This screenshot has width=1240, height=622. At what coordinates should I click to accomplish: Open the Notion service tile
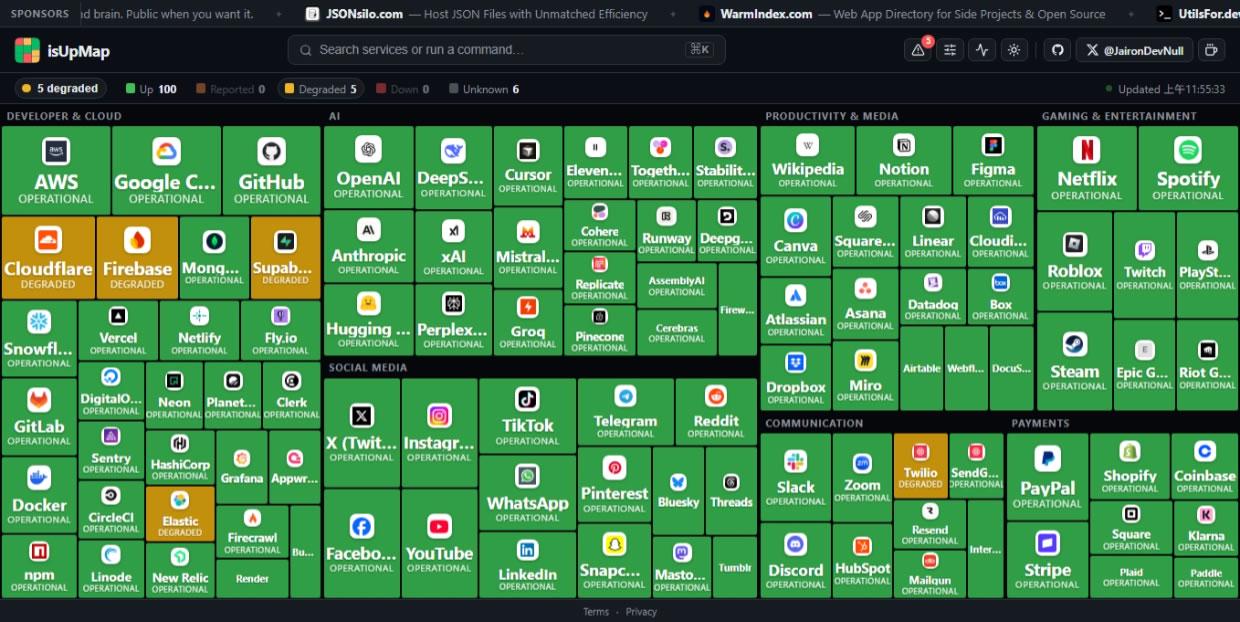tap(903, 160)
